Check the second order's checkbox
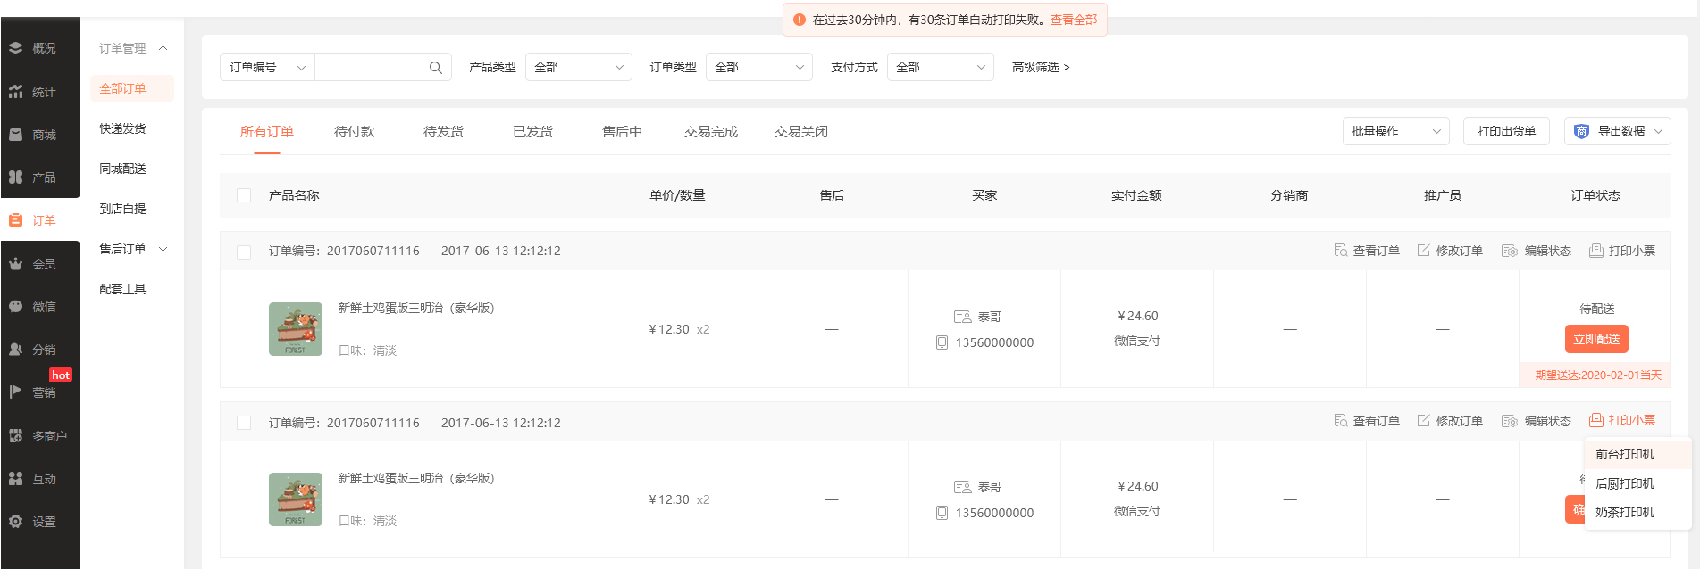The width and height of the screenshot is (1700, 569). point(244,423)
